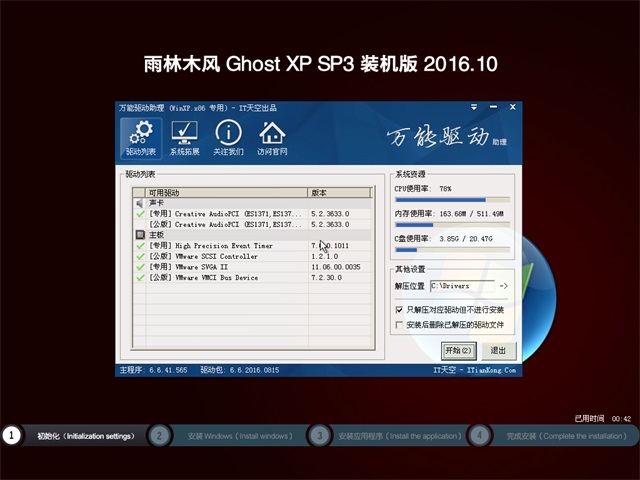640x480 pixels.
Task: Toggle the 主板 motherboard category checkbox
Action: (140, 235)
